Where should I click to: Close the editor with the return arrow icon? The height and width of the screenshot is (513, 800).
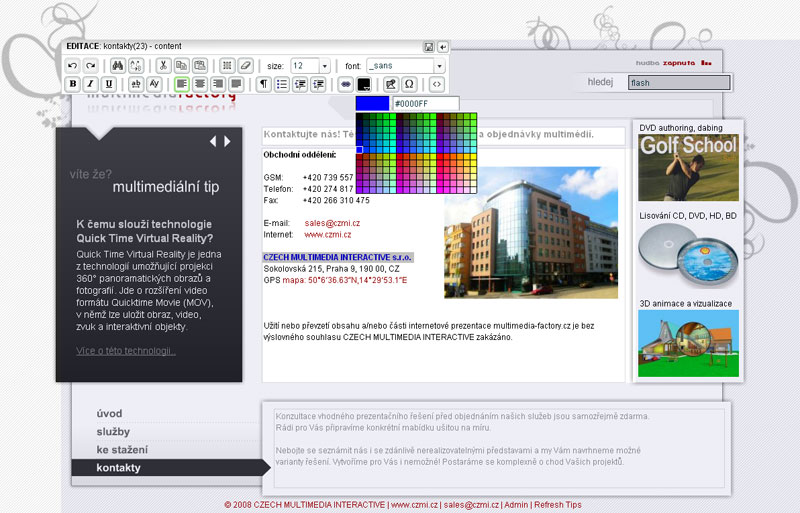click(443, 47)
